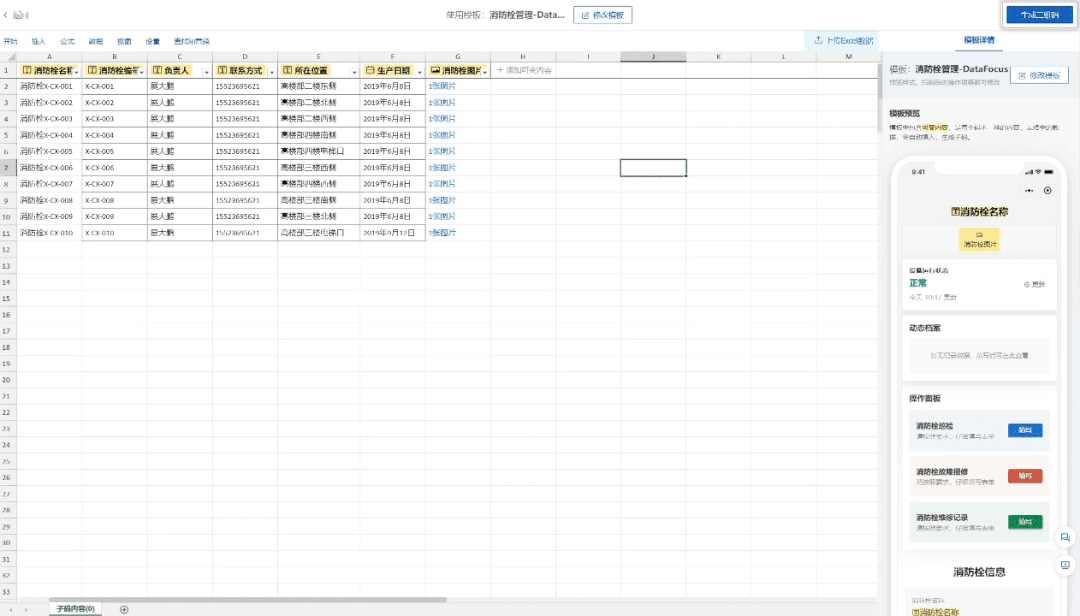Open the 公式 (Formula) menu
The height and width of the screenshot is (616, 1080).
click(67, 41)
